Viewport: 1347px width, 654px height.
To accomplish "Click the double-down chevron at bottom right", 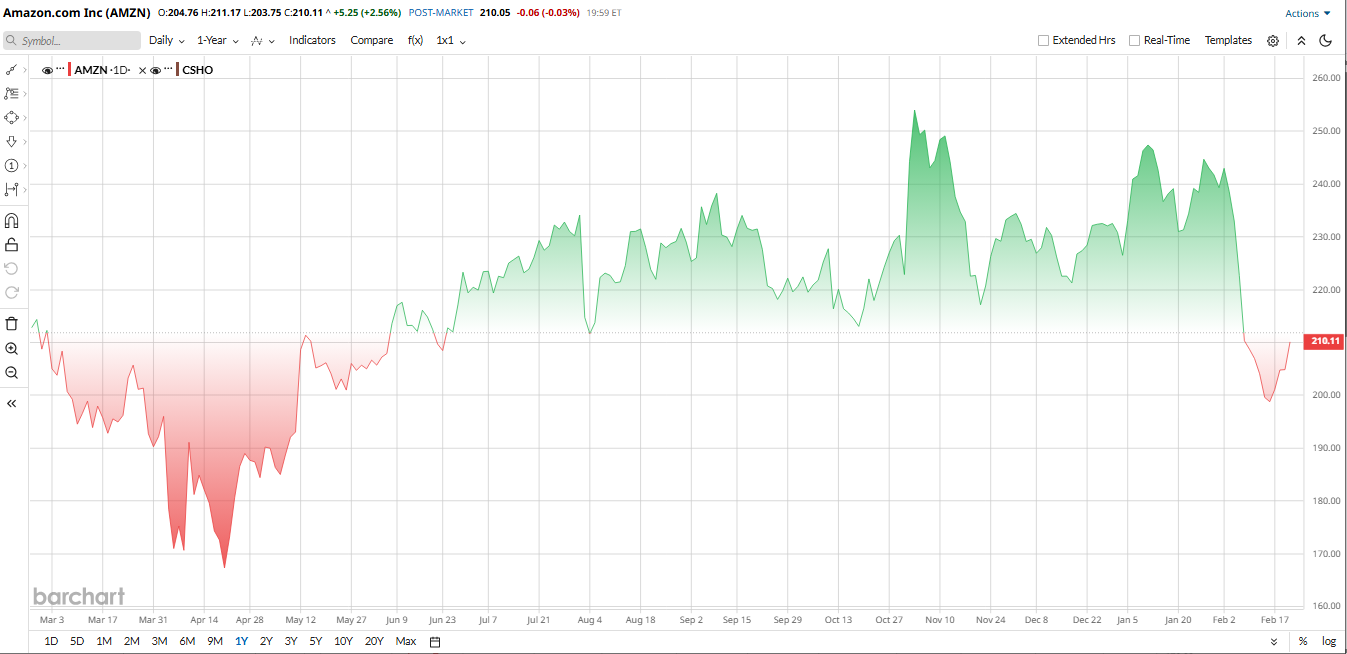I will click(1274, 642).
